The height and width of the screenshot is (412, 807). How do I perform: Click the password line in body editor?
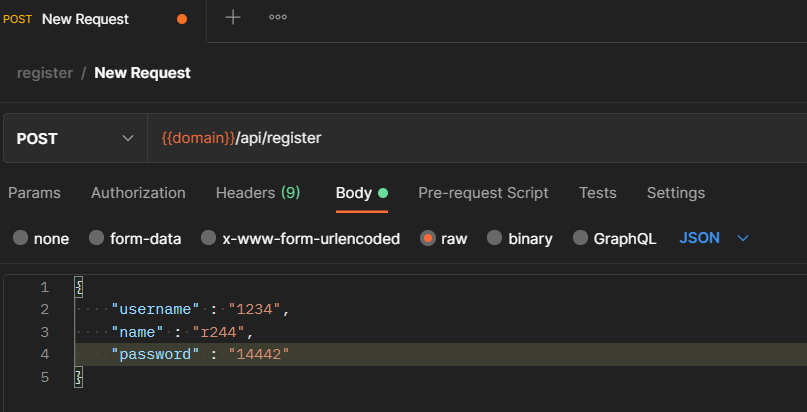200,354
